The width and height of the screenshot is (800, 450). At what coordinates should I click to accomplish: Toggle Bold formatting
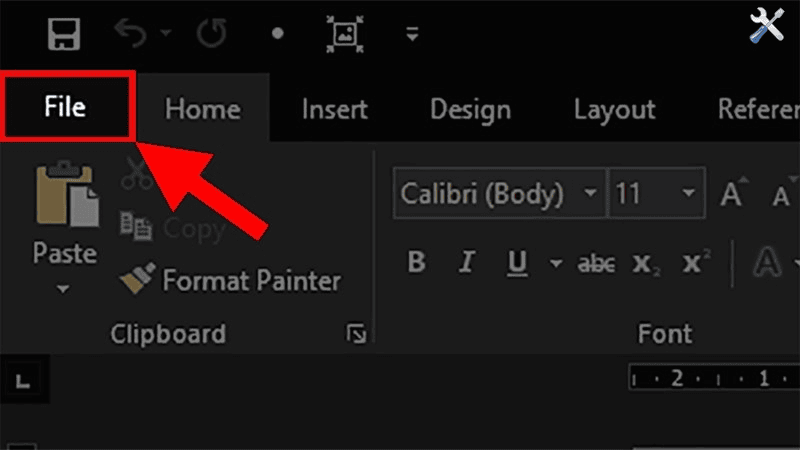click(x=417, y=263)
